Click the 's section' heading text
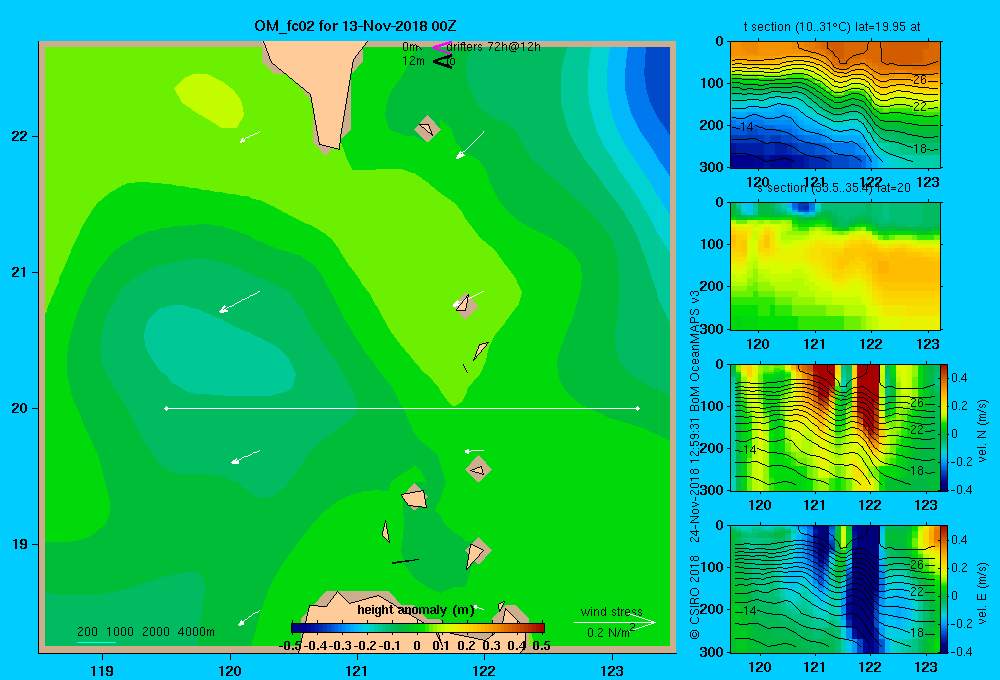 pyautogui.click(x=833, y=188)
